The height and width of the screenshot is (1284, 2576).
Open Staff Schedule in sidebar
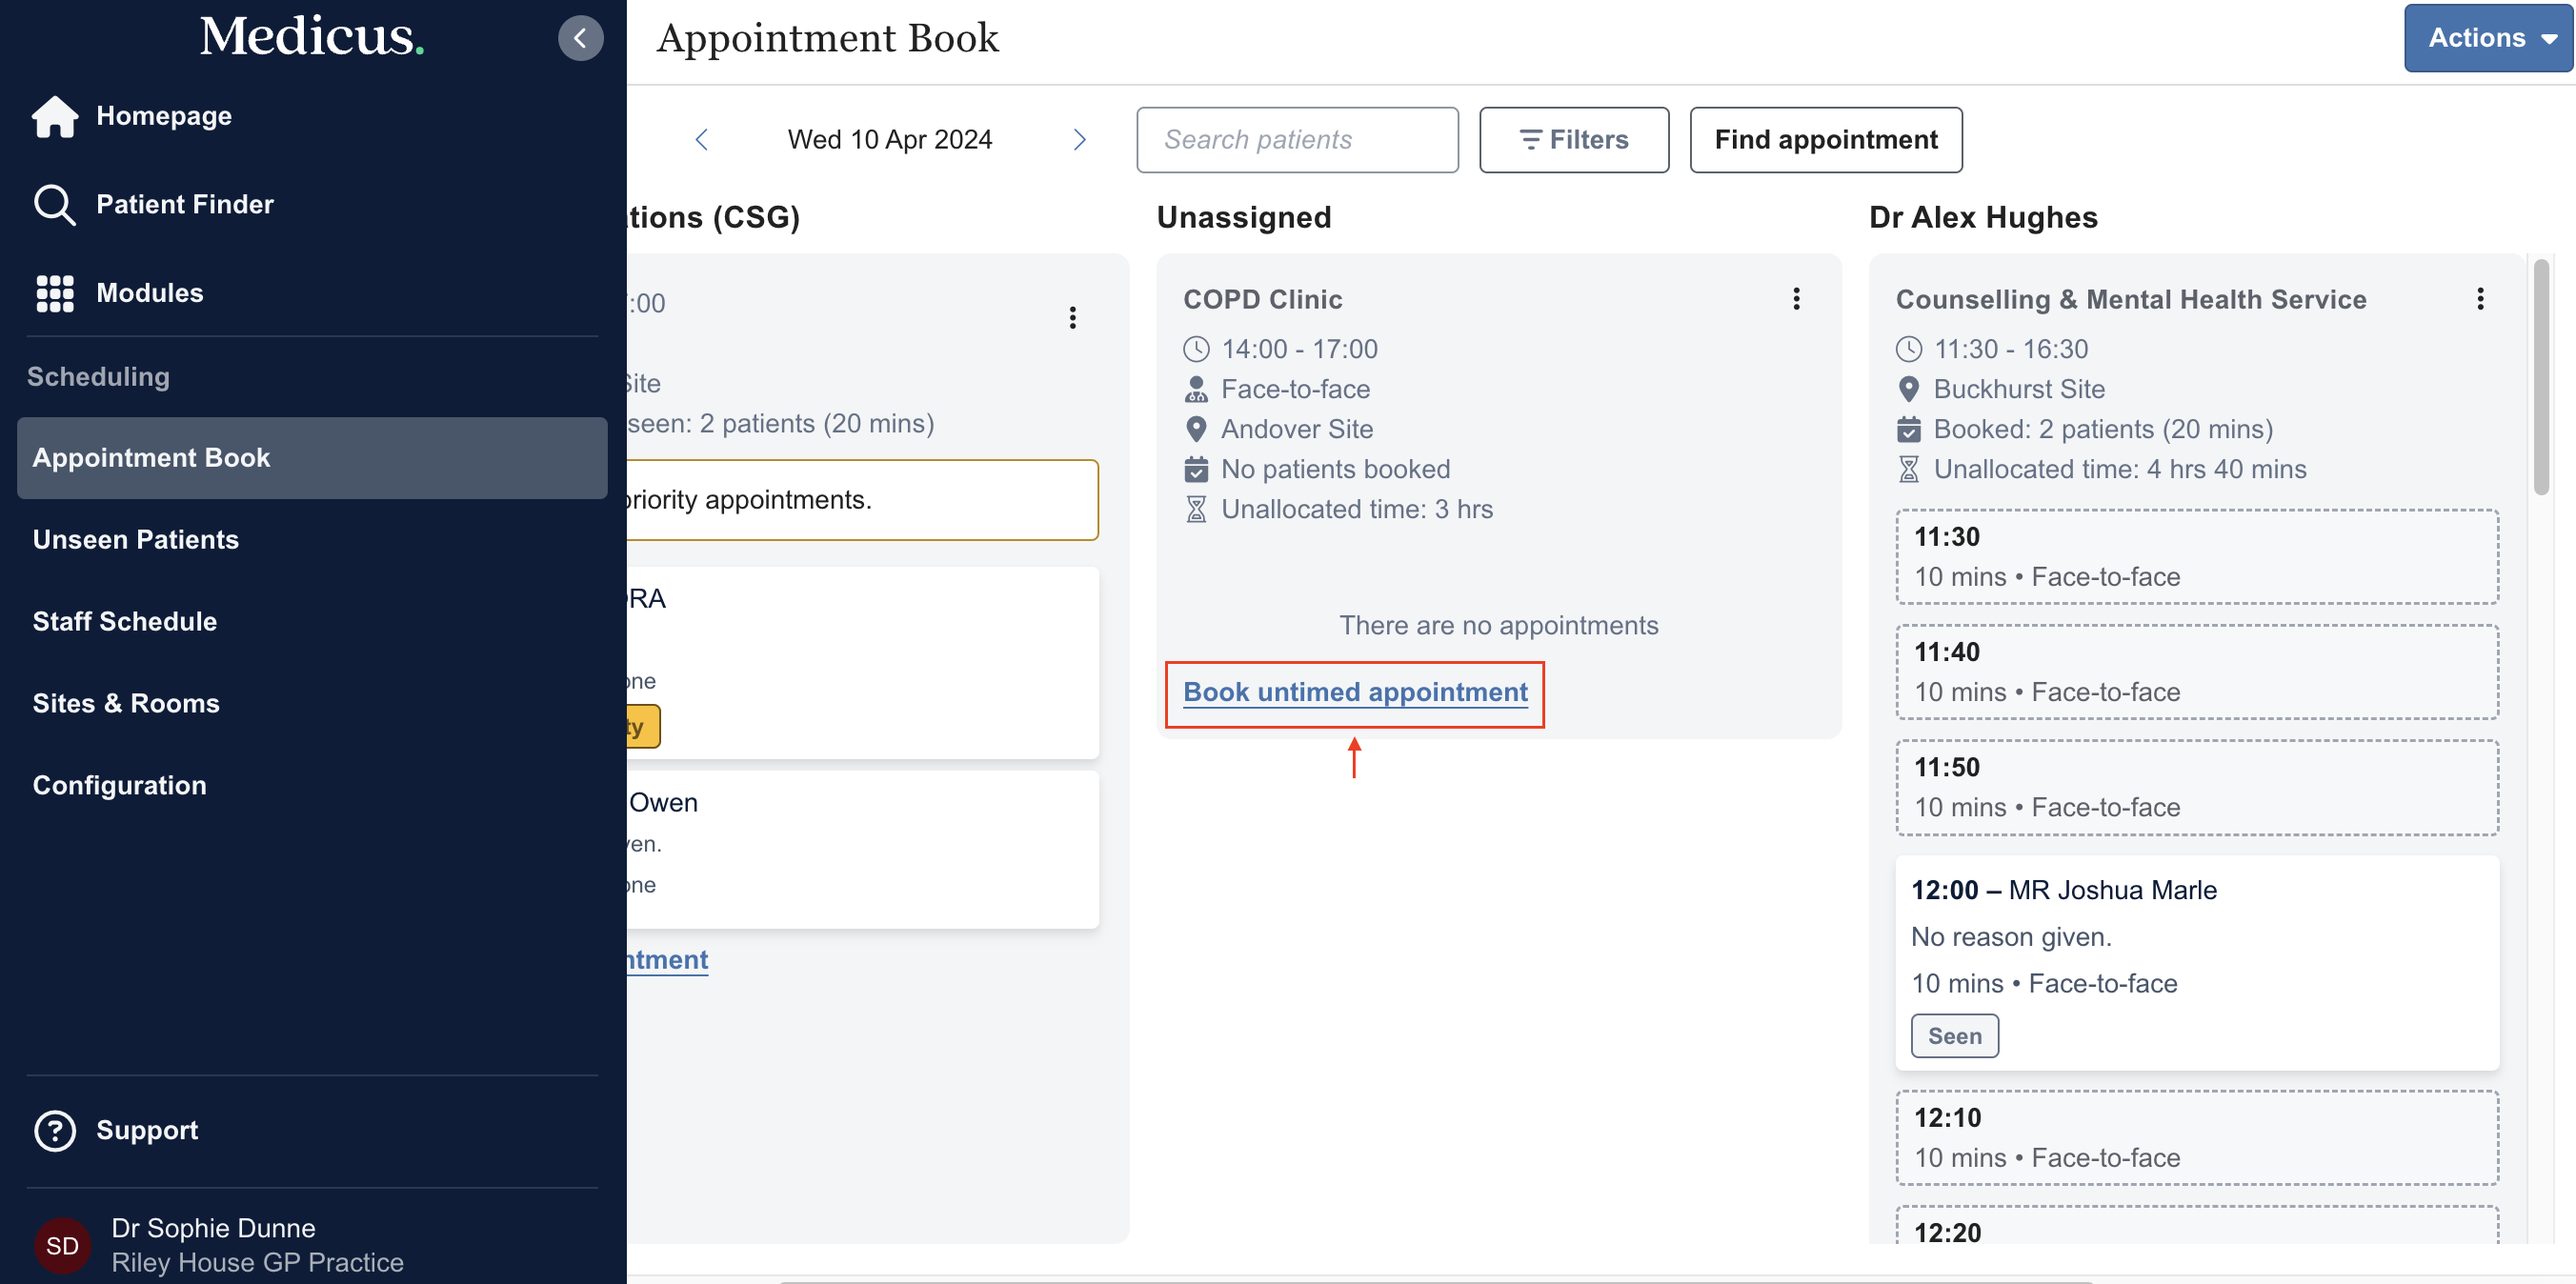[125, 621]
